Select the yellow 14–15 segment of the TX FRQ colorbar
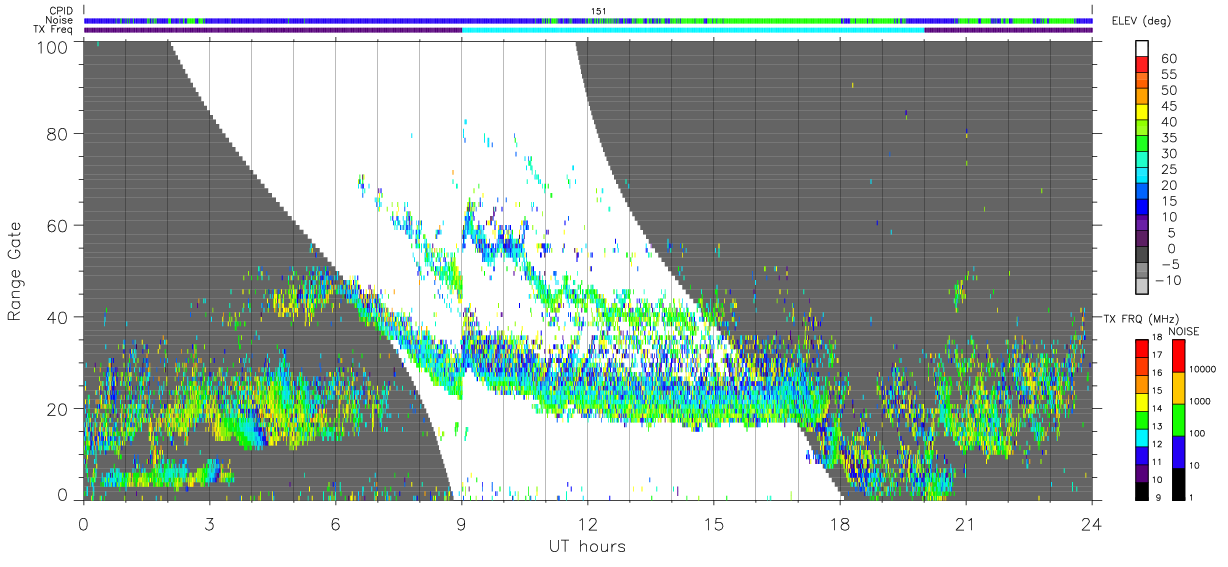The height and width of the screenshot is (567, 1228). 1142,401
